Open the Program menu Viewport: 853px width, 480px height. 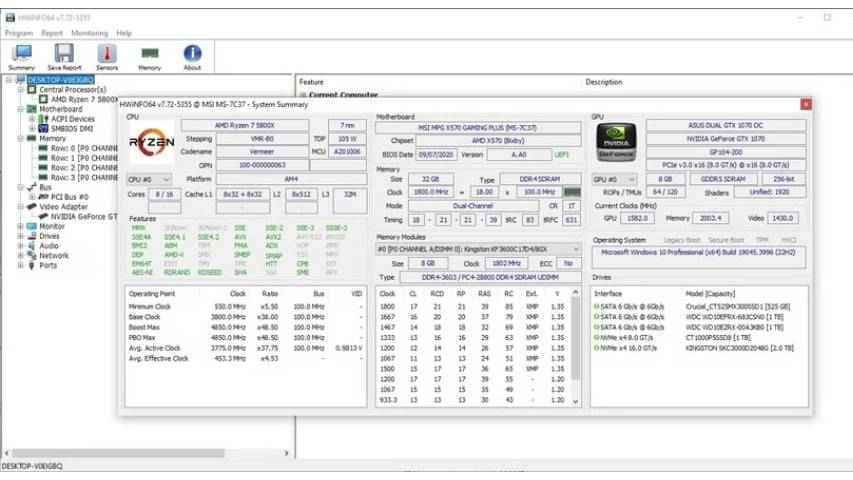pos(19,33)
